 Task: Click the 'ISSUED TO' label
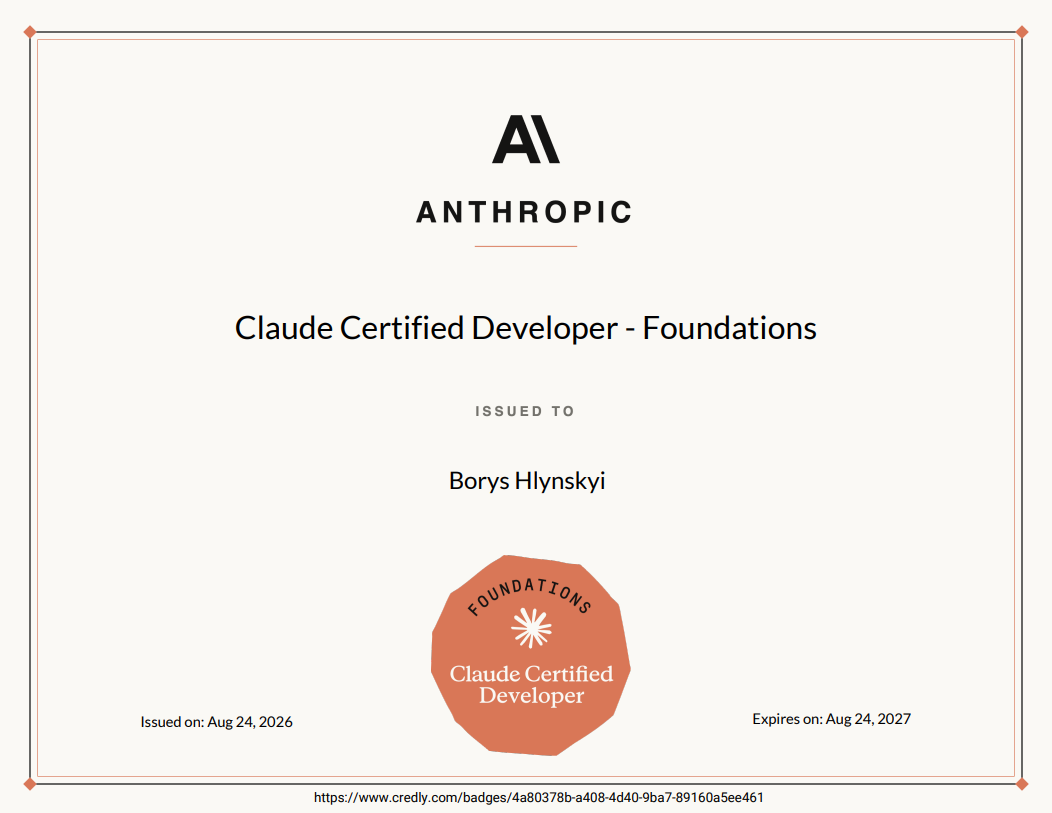point(525,411)
